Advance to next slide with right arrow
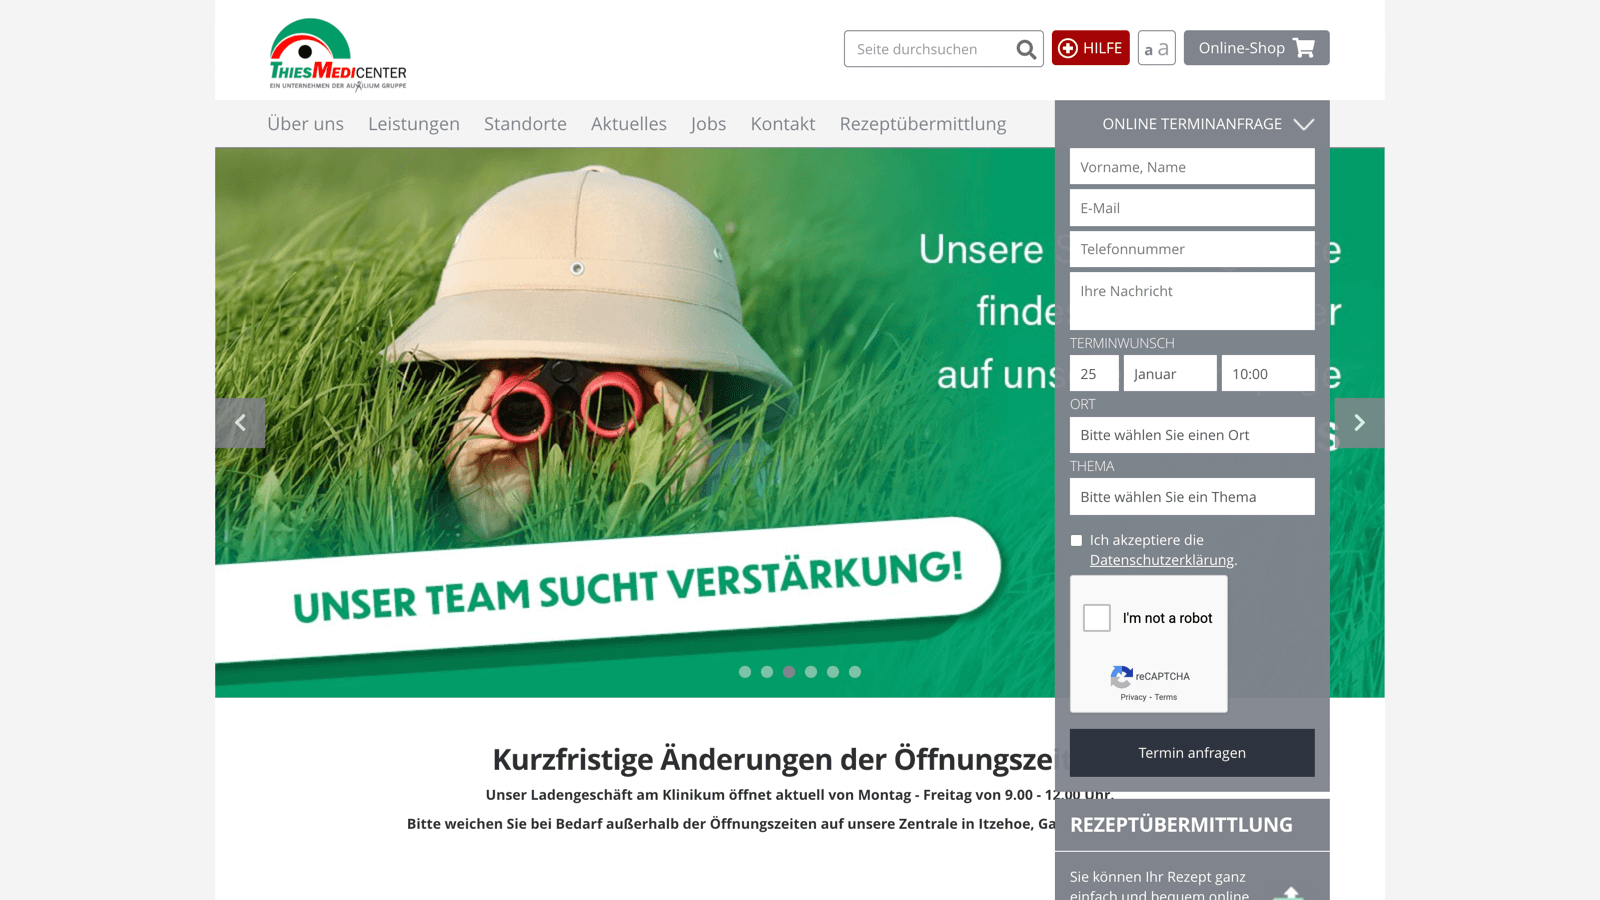This screenshot has width=1600, height=900. pos(1359,423)
